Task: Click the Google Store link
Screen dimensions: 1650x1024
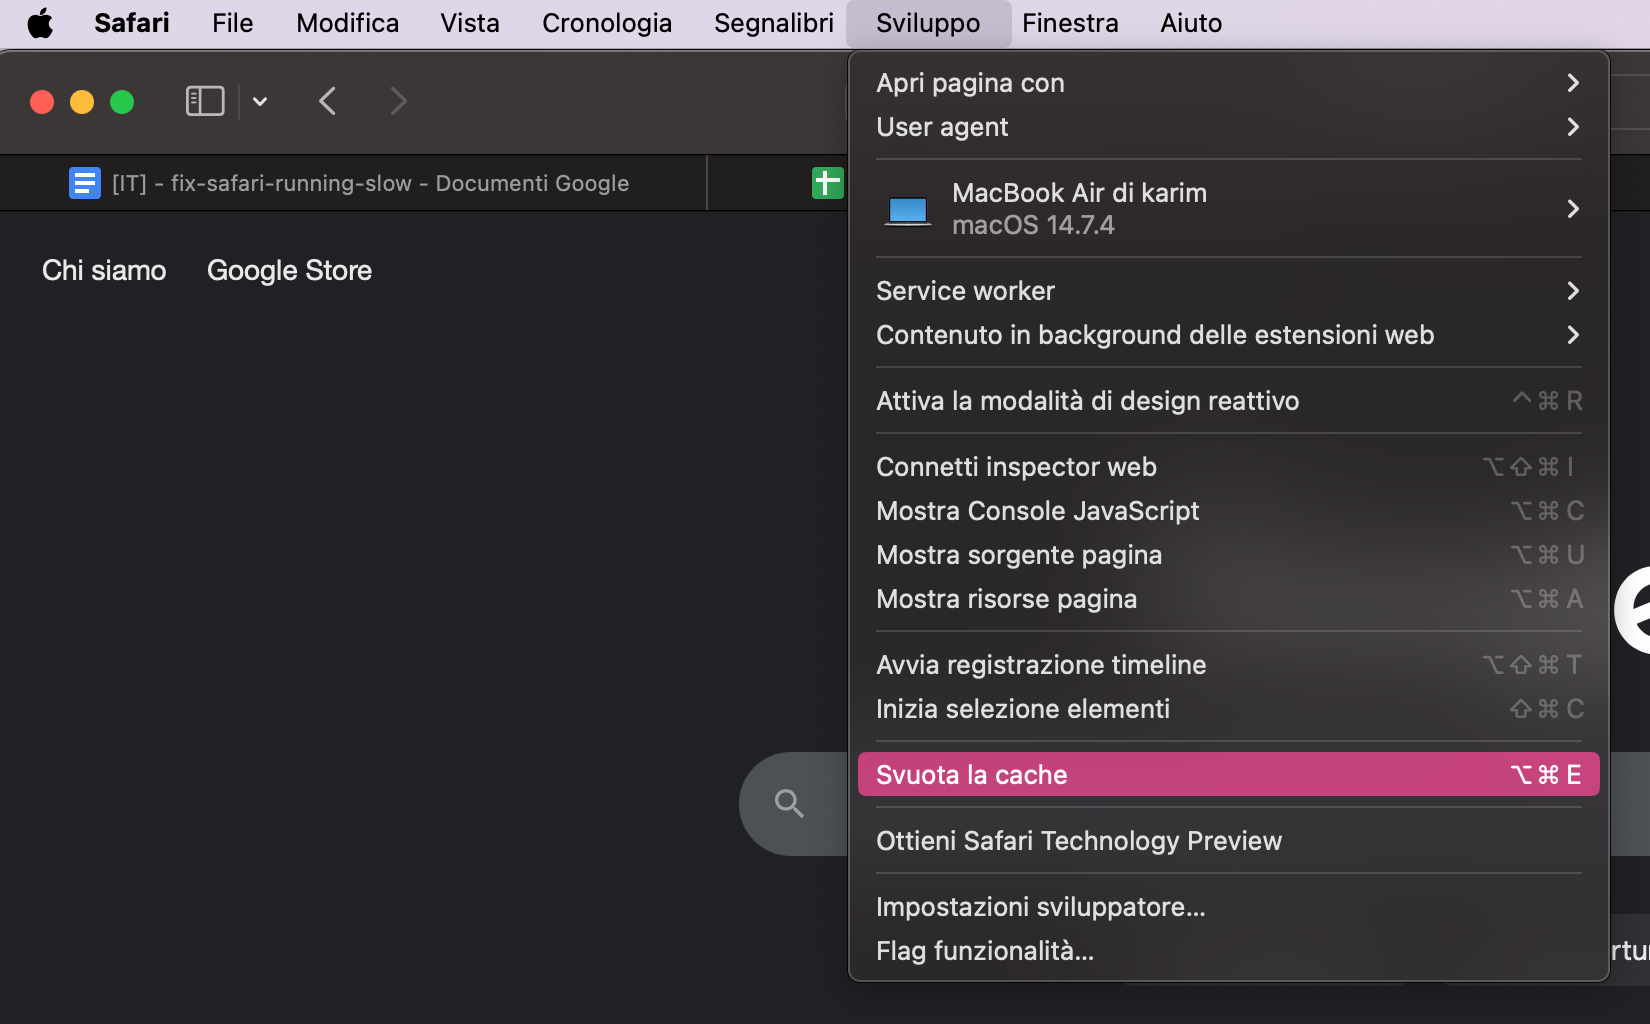Action: (x=289, y=270)
